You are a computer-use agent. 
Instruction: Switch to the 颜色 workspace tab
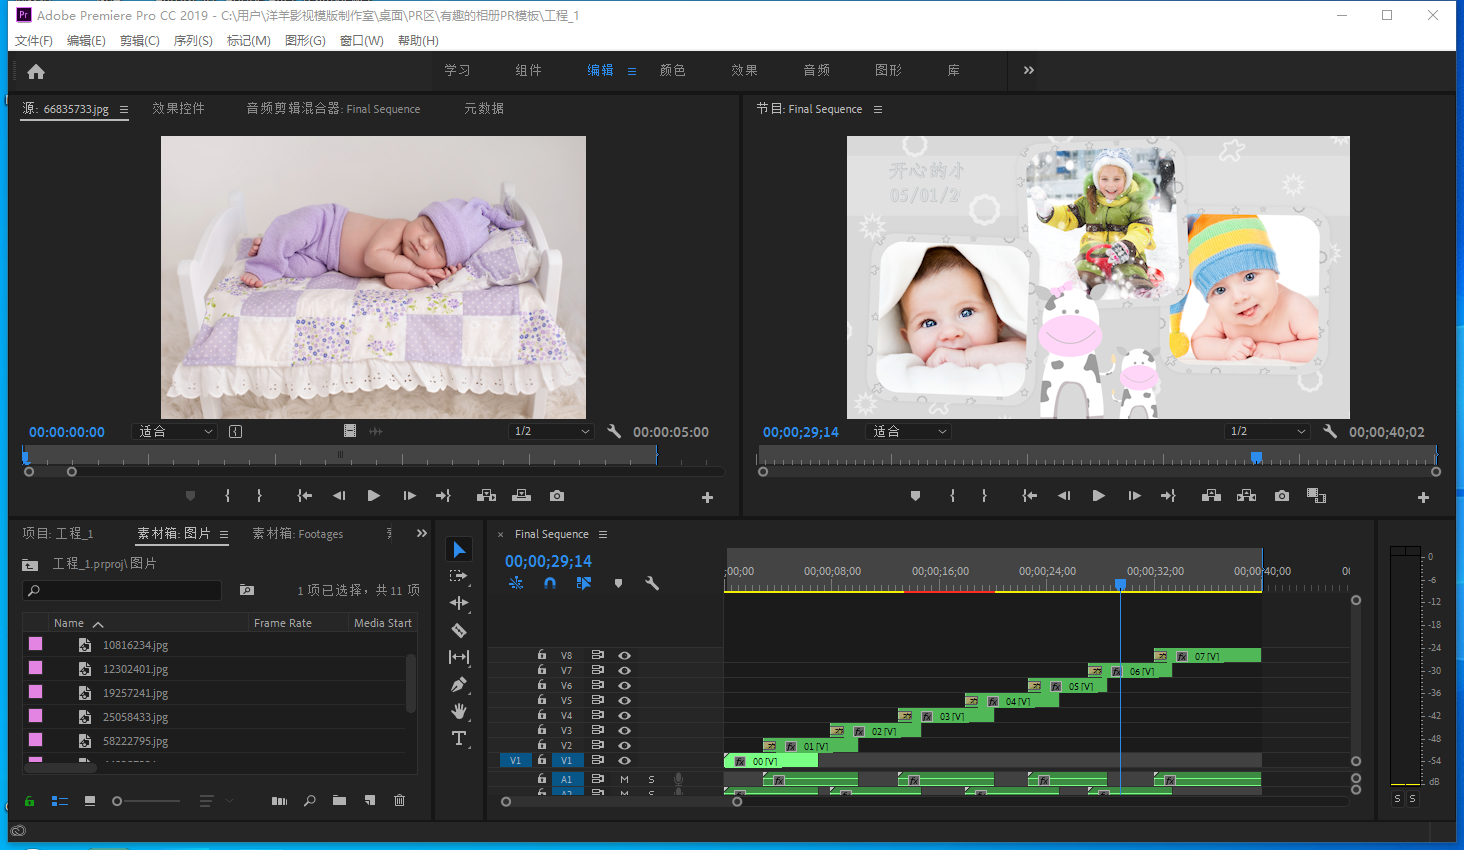click(673, 70)
